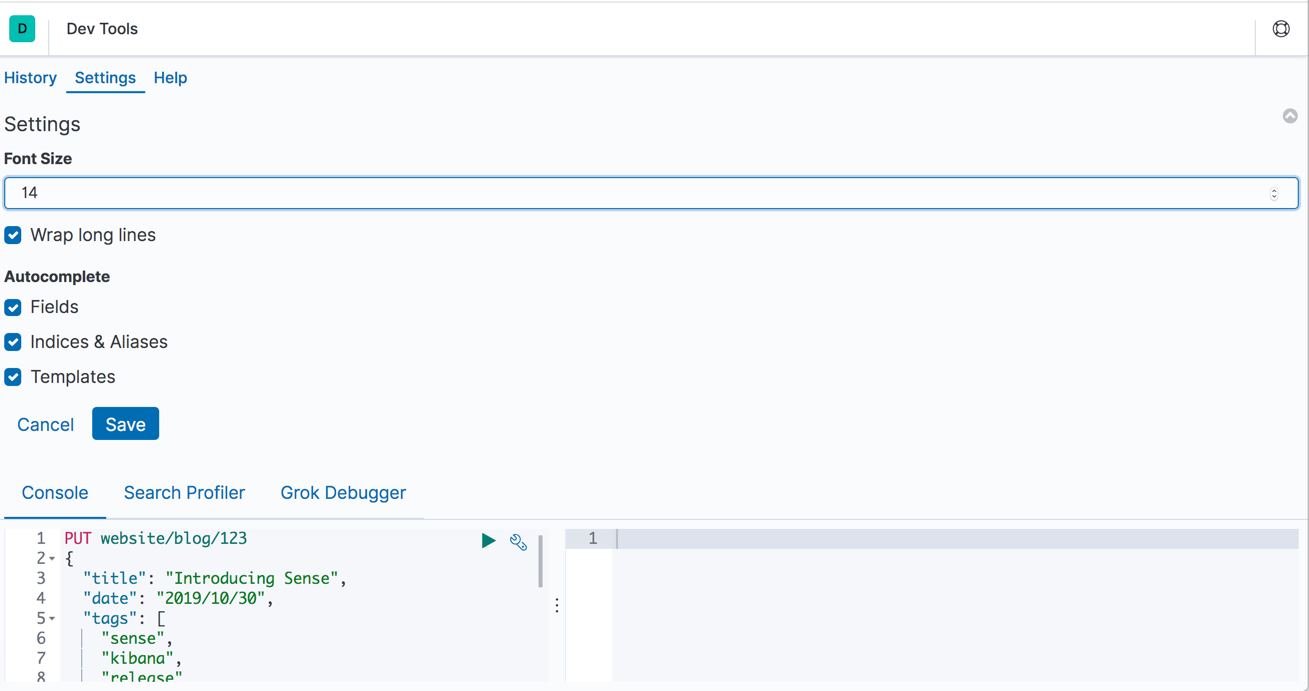Save the console settings
Viewport: 1309px width, 691px height.
click(x=125, y=424)
